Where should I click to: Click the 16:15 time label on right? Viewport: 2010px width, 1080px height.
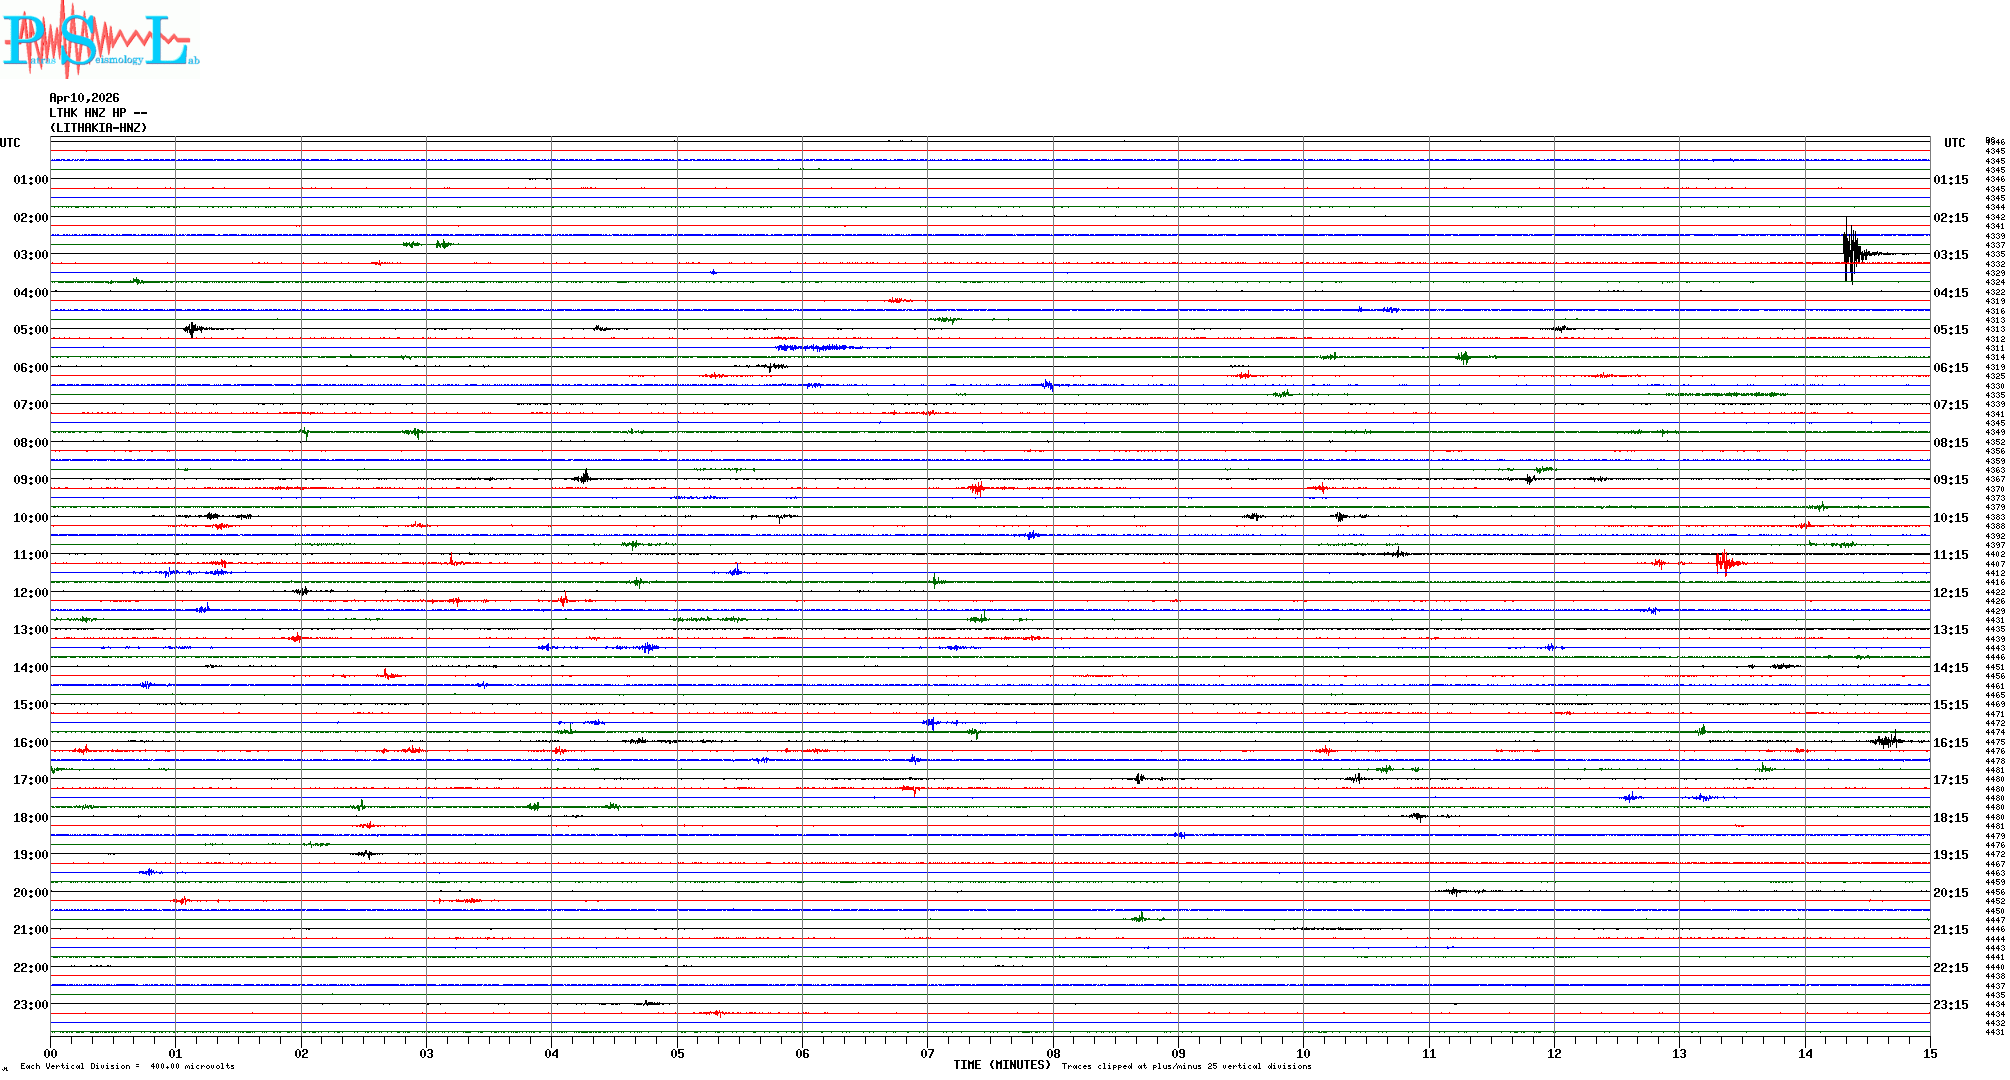1950,743
